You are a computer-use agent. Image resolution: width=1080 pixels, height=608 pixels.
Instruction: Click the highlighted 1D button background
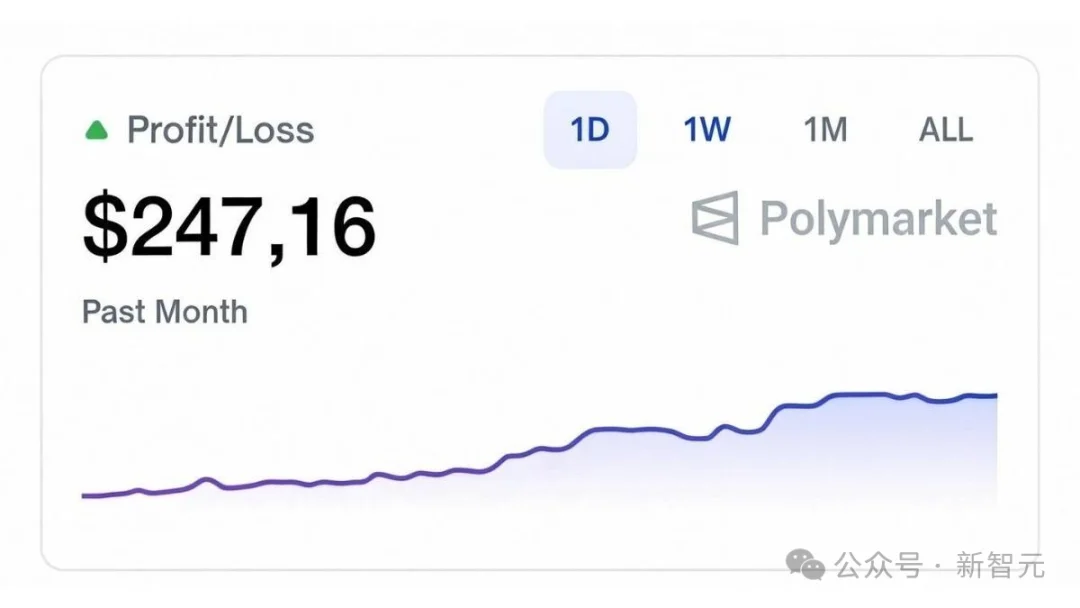coord(589,130)
